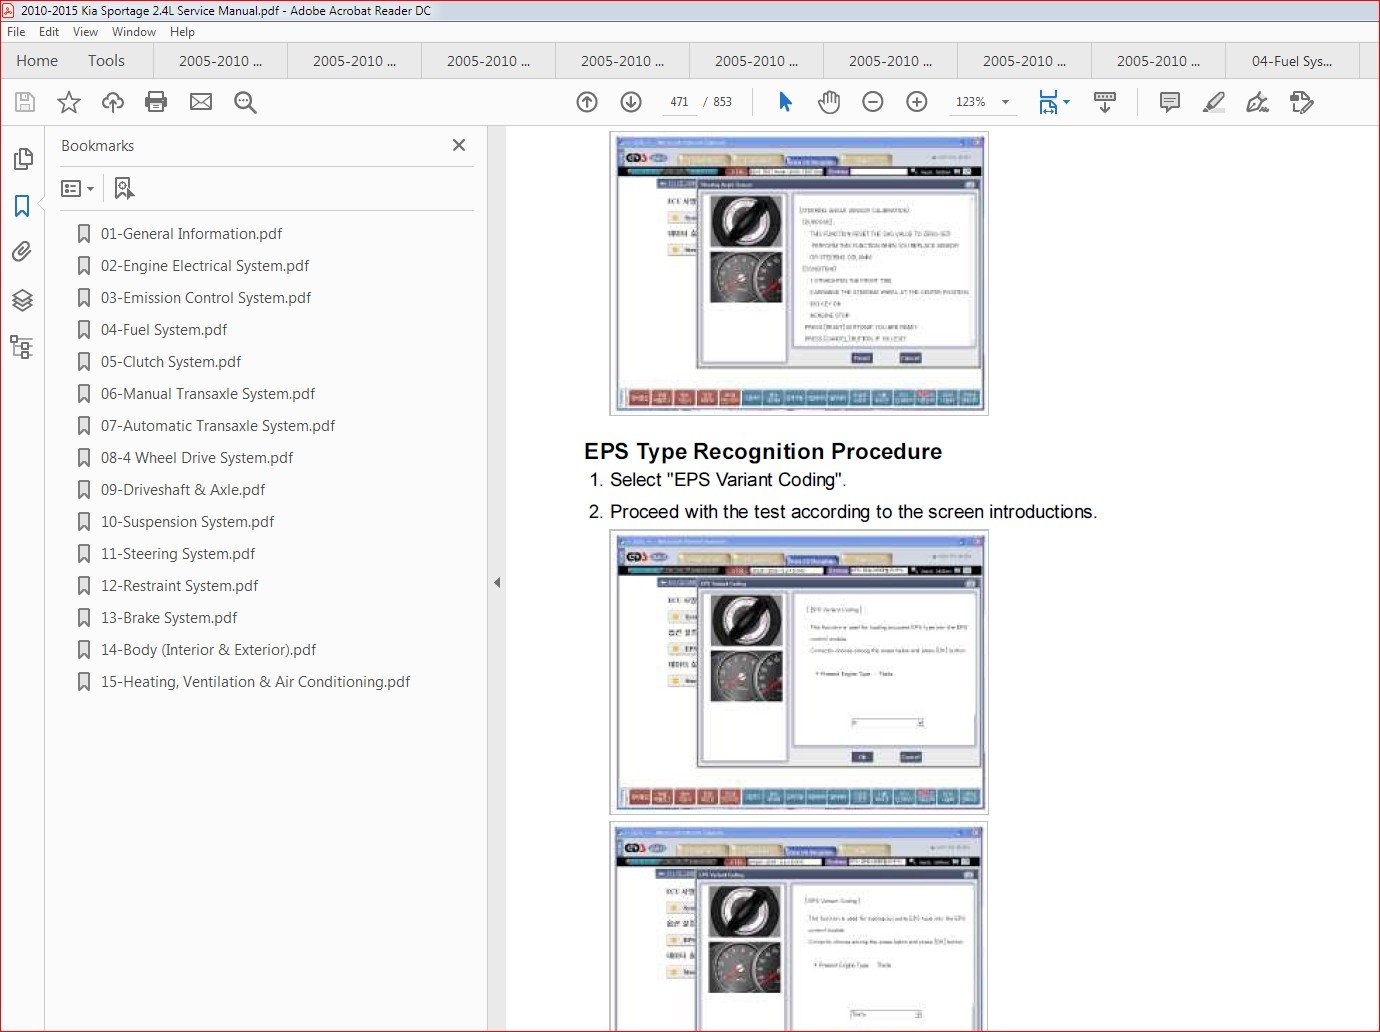This screenshot has width=1380, height=1032.
Task: Collapse the navigation pane arrow
Action: (x=497, y=582)
